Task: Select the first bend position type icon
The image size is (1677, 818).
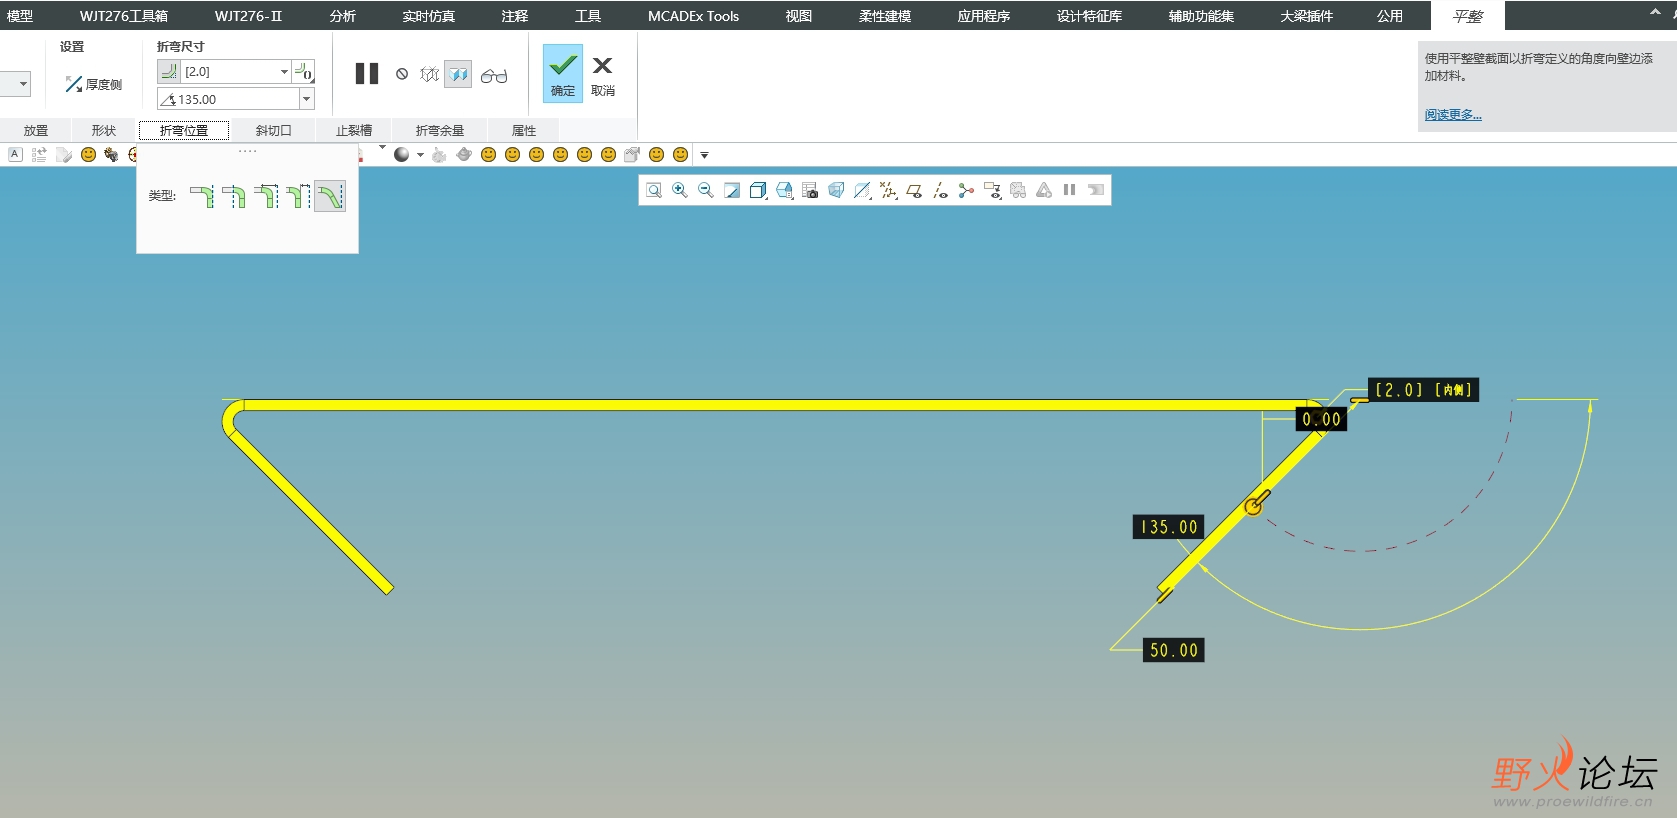Action: 202,196
